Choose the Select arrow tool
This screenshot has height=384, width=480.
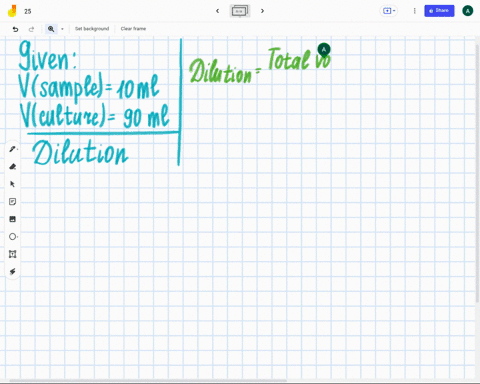tap(13, 184)
